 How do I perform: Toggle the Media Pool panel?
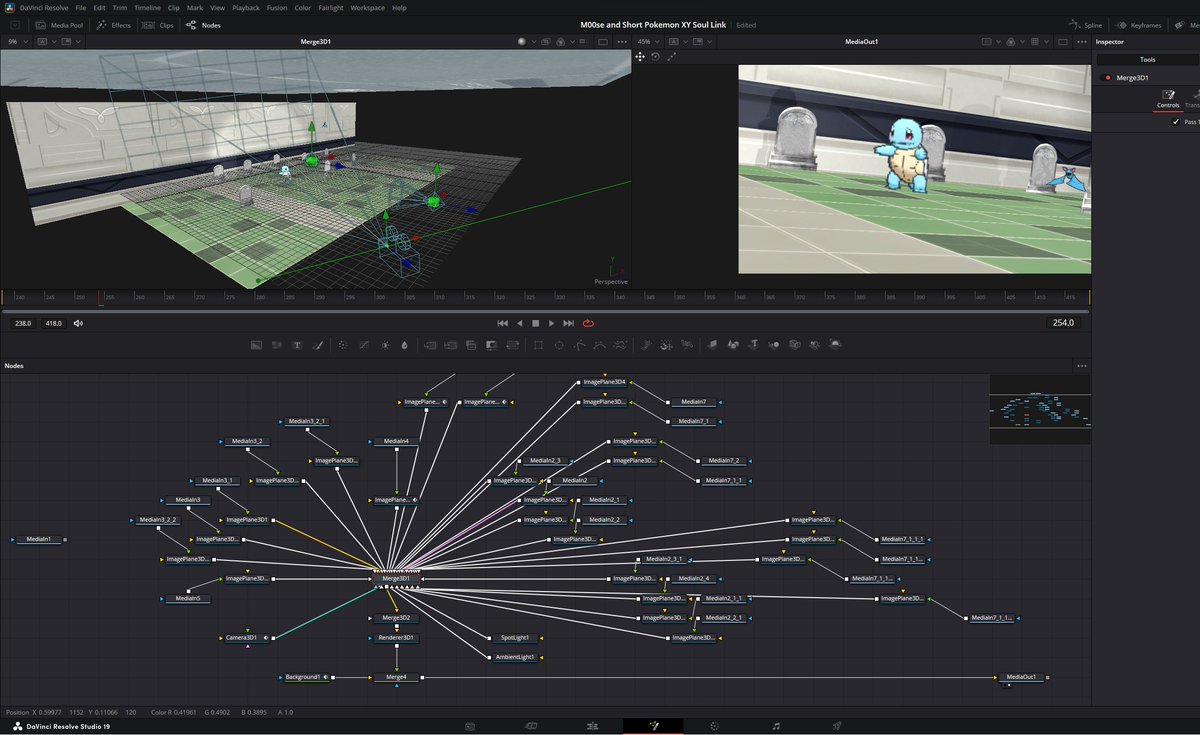(58, 24)
